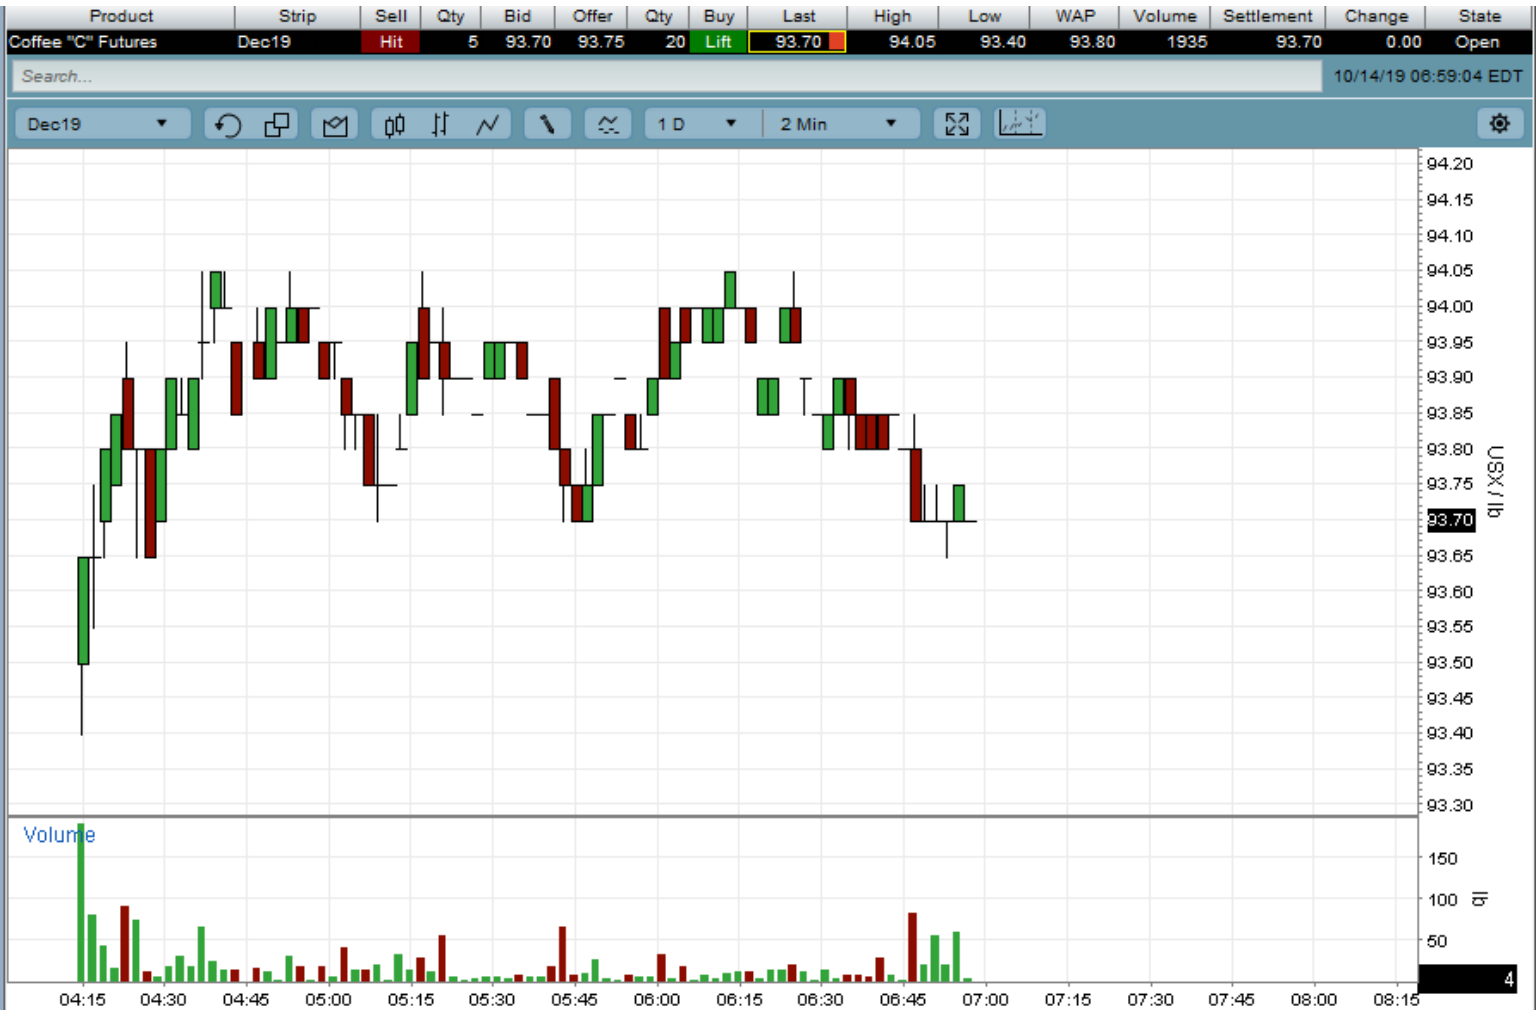Image resolution: width=1536 pixels, height=1010 pixels.
Task: Click the email chart envelope icon
Action: (335, 124)
